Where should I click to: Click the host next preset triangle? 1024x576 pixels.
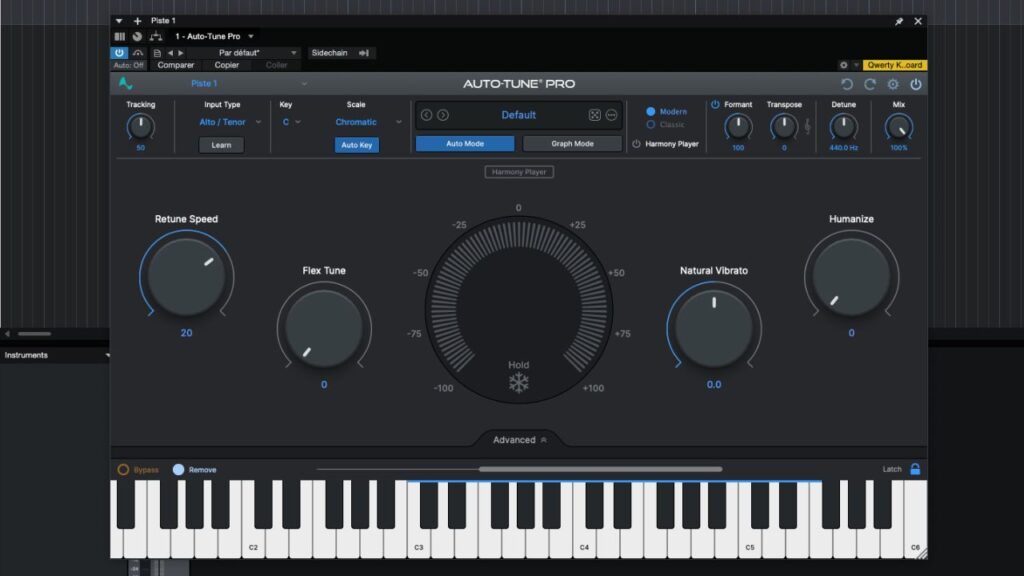pyautogui.click(x=181, y=53)
